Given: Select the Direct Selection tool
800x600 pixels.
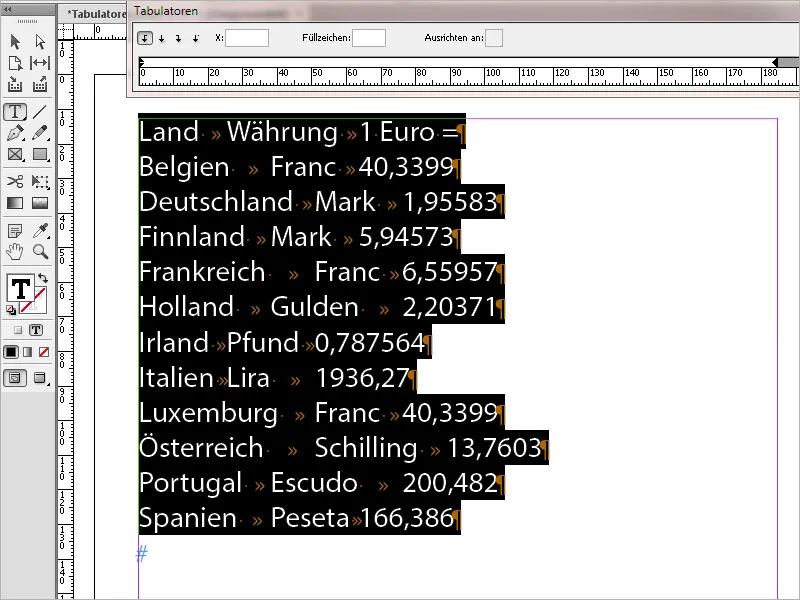Looking at the screenshot, I should click(x=38, y=41).
